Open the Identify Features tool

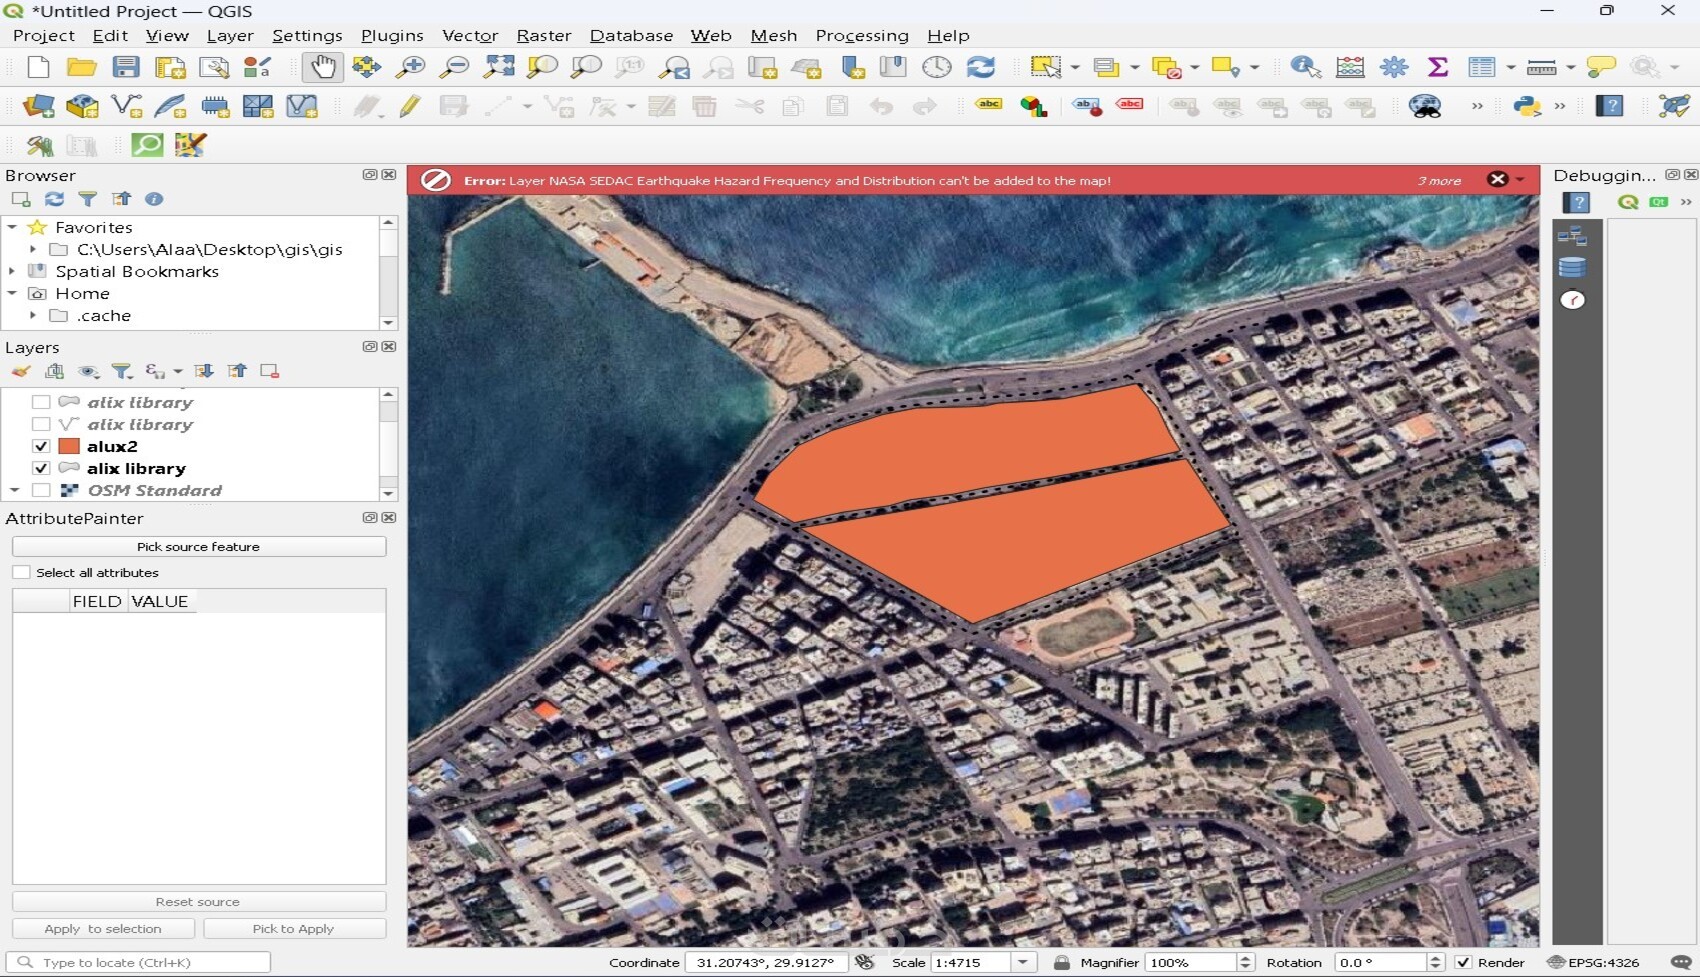(1304, 67)
